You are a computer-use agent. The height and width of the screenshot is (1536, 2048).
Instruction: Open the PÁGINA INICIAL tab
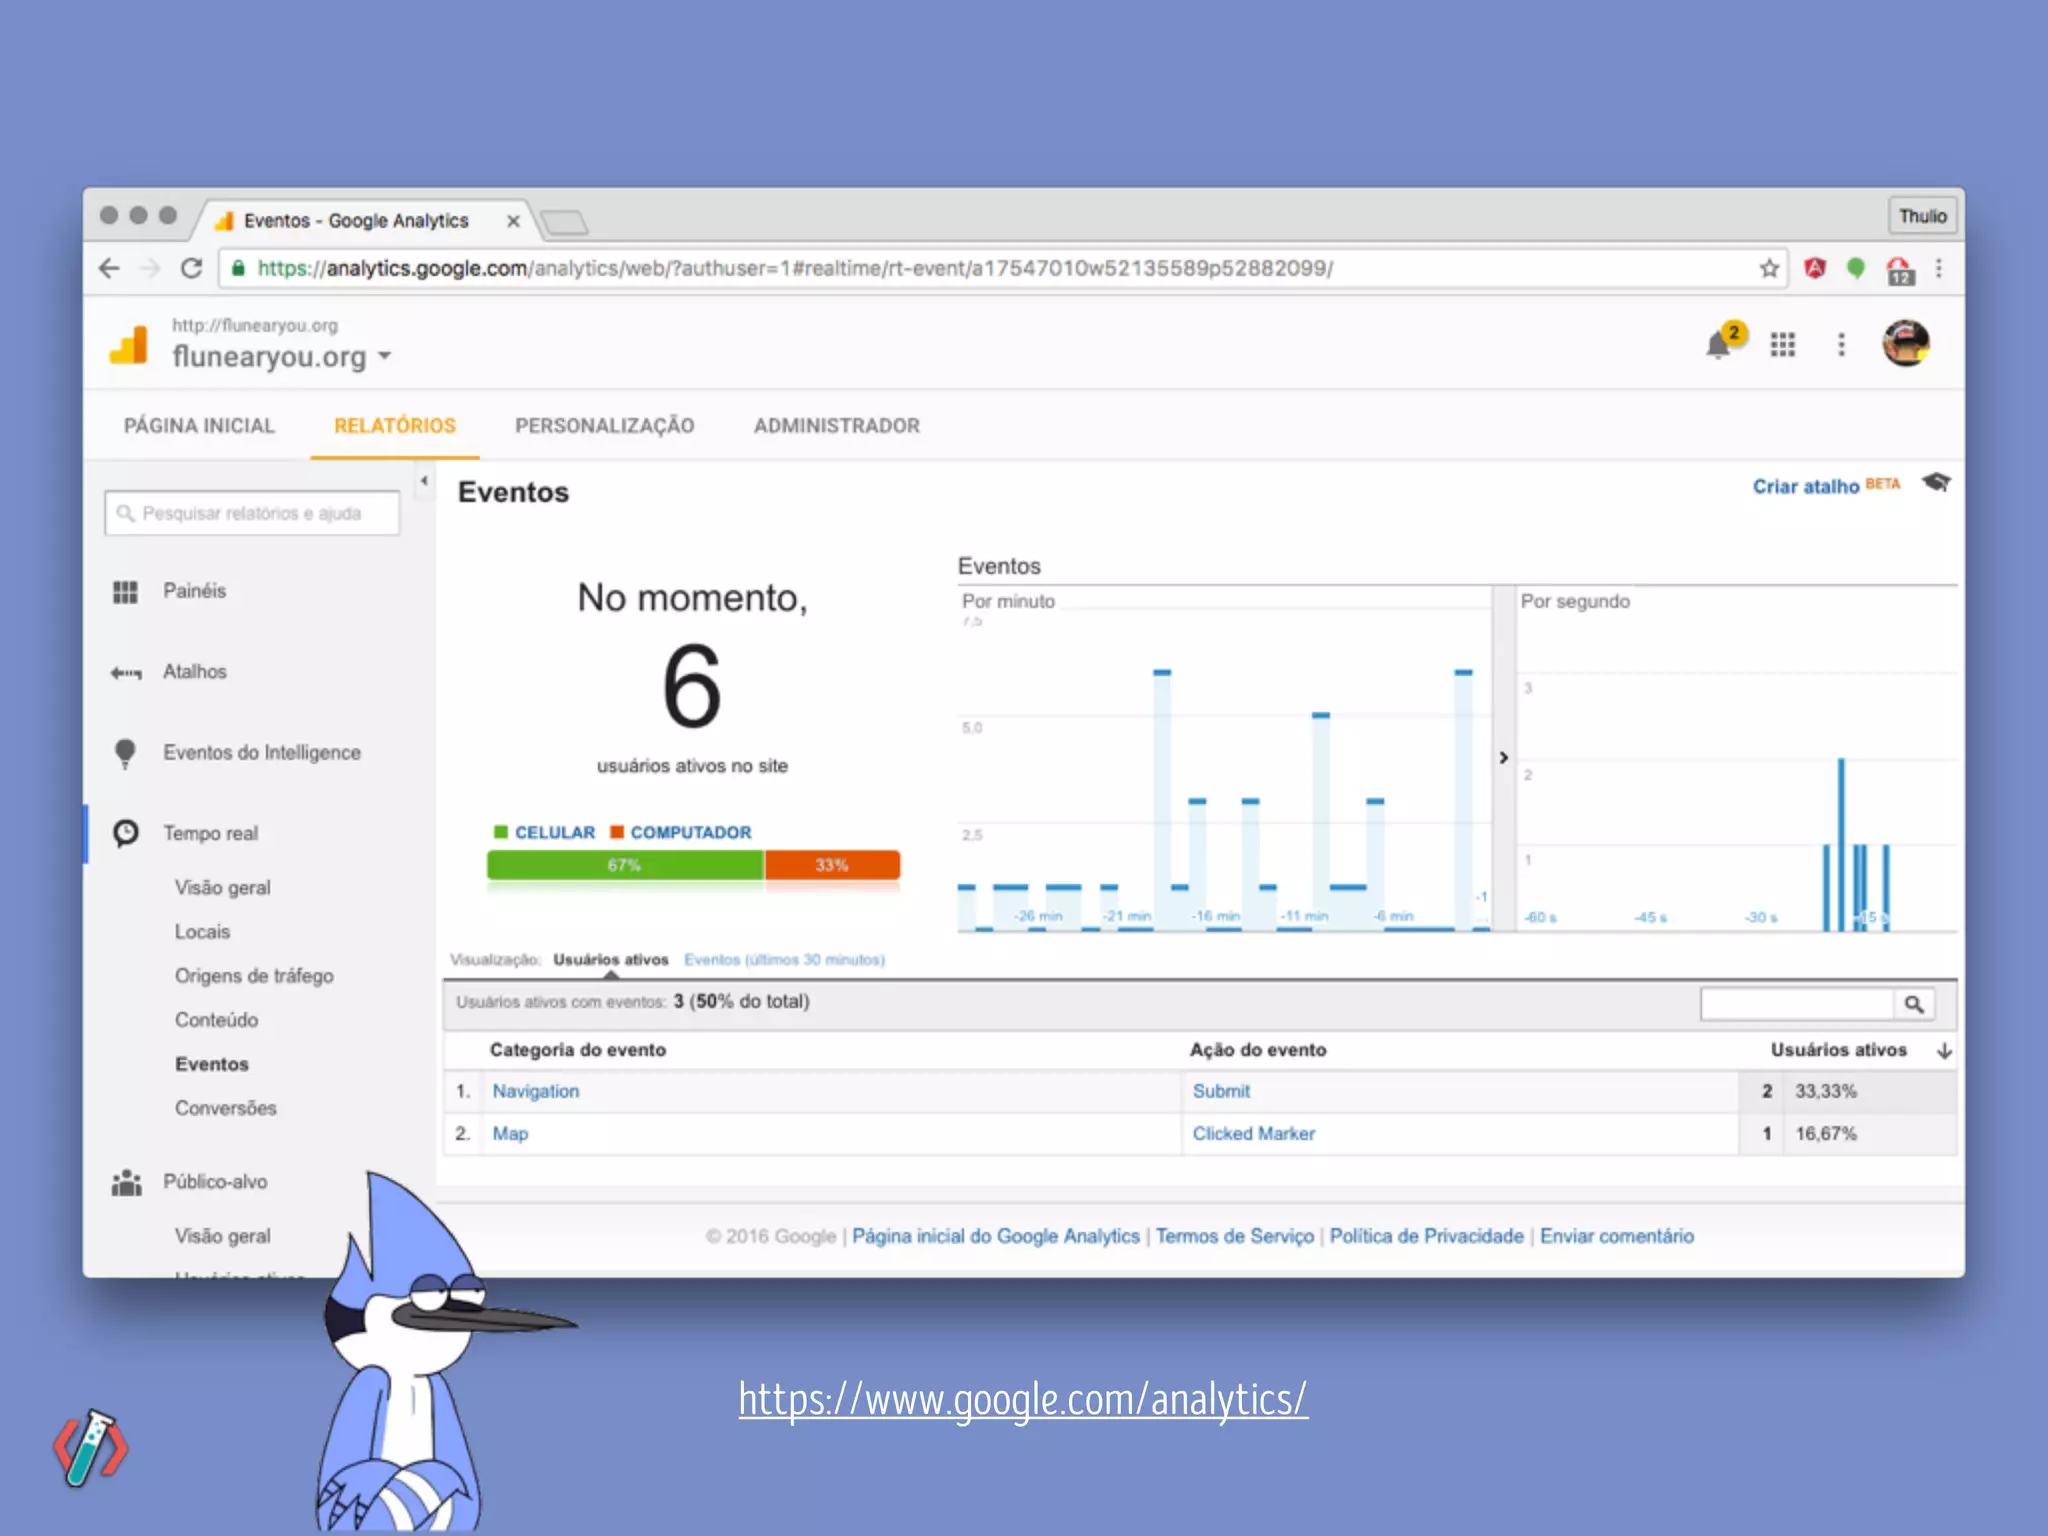point(199,426)
